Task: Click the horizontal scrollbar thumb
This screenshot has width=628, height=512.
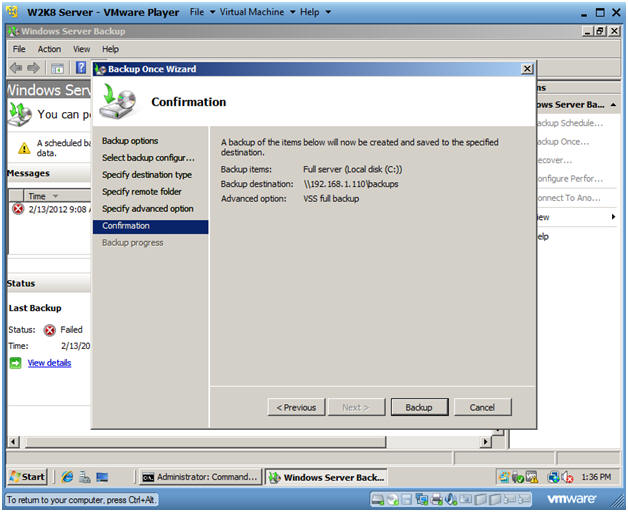Action: point(205,442)
